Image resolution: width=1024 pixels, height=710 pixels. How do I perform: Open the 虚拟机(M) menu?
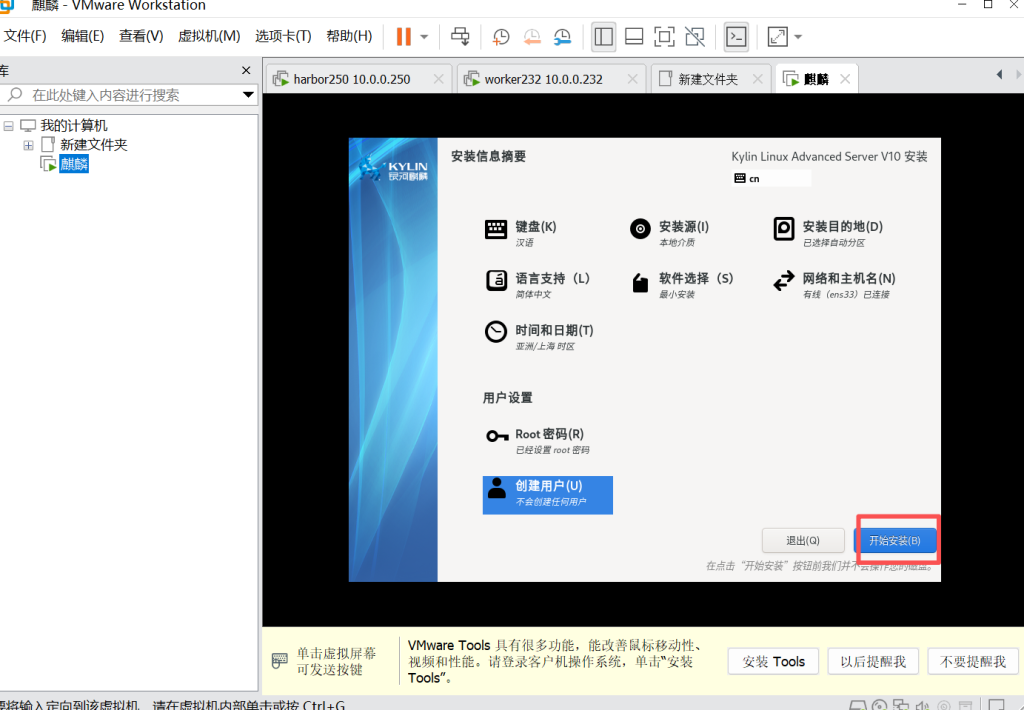[x=209, y=36]
